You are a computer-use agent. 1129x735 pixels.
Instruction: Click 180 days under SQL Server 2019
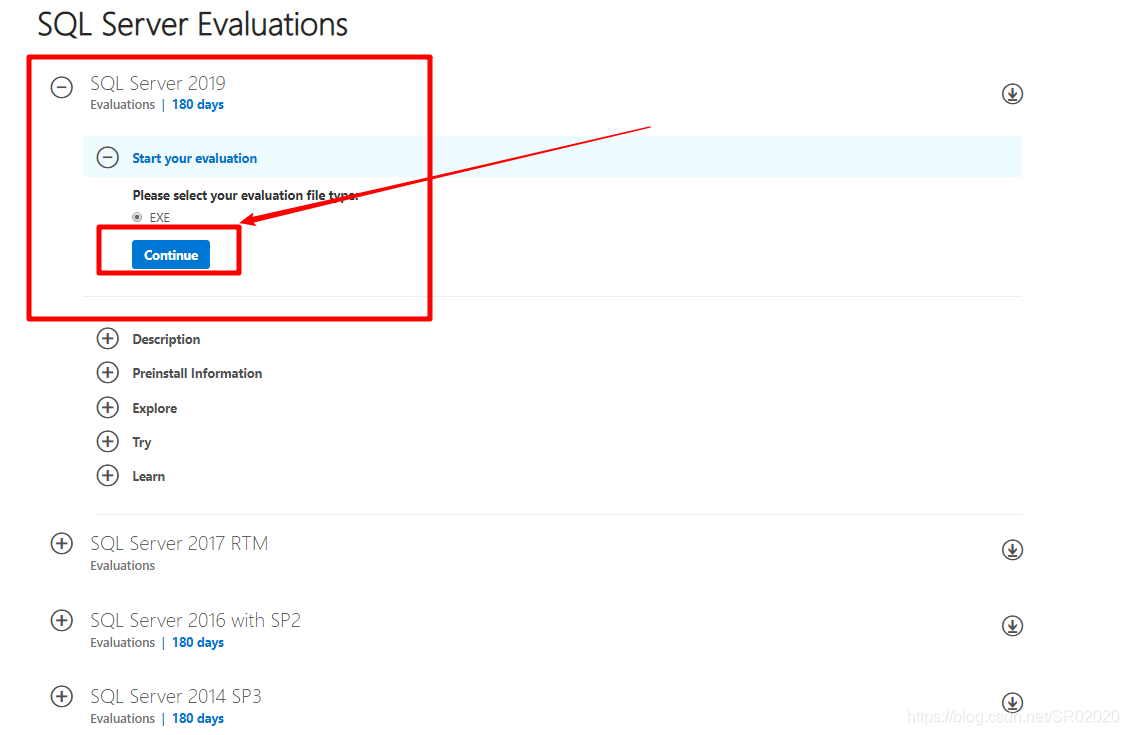(x=198, y=104)
